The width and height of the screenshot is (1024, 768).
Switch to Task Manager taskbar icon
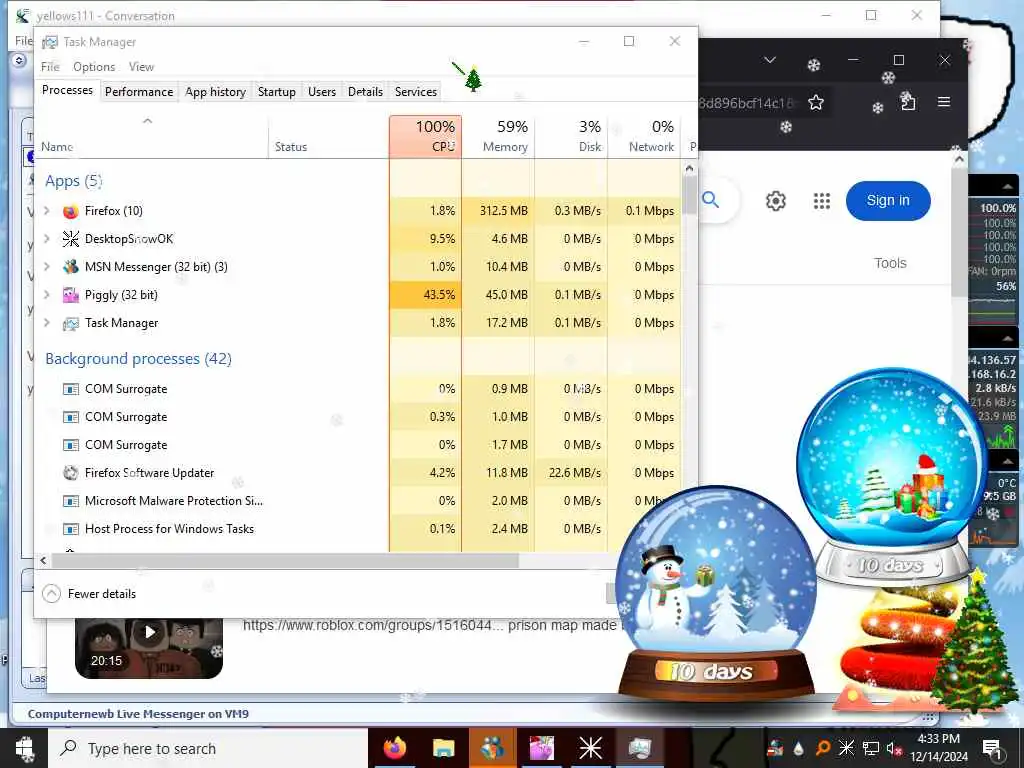coord(639,748)
